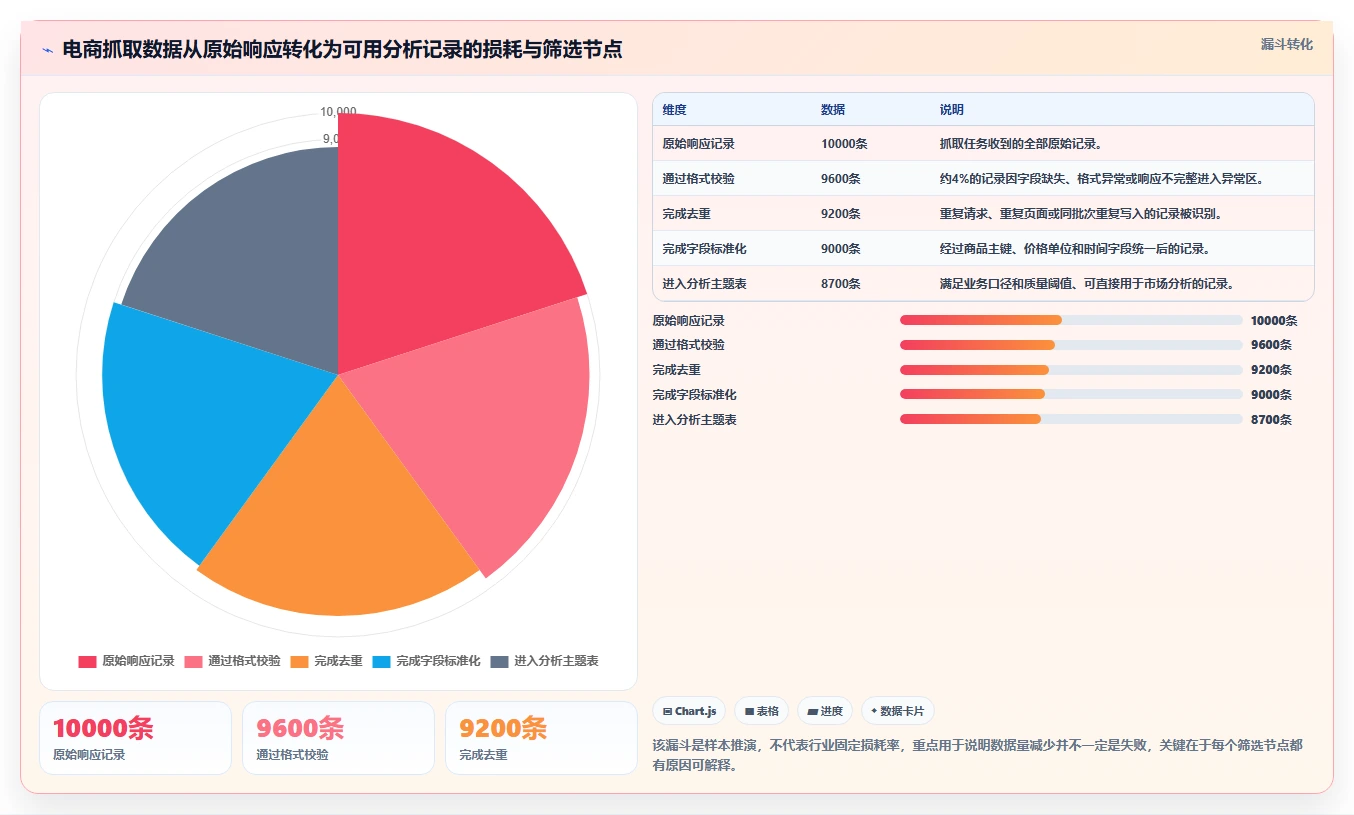Screen dimensions: 1354x815
Task: Click the 完成字段标准化 progress bar
Action: (1071, 394)
